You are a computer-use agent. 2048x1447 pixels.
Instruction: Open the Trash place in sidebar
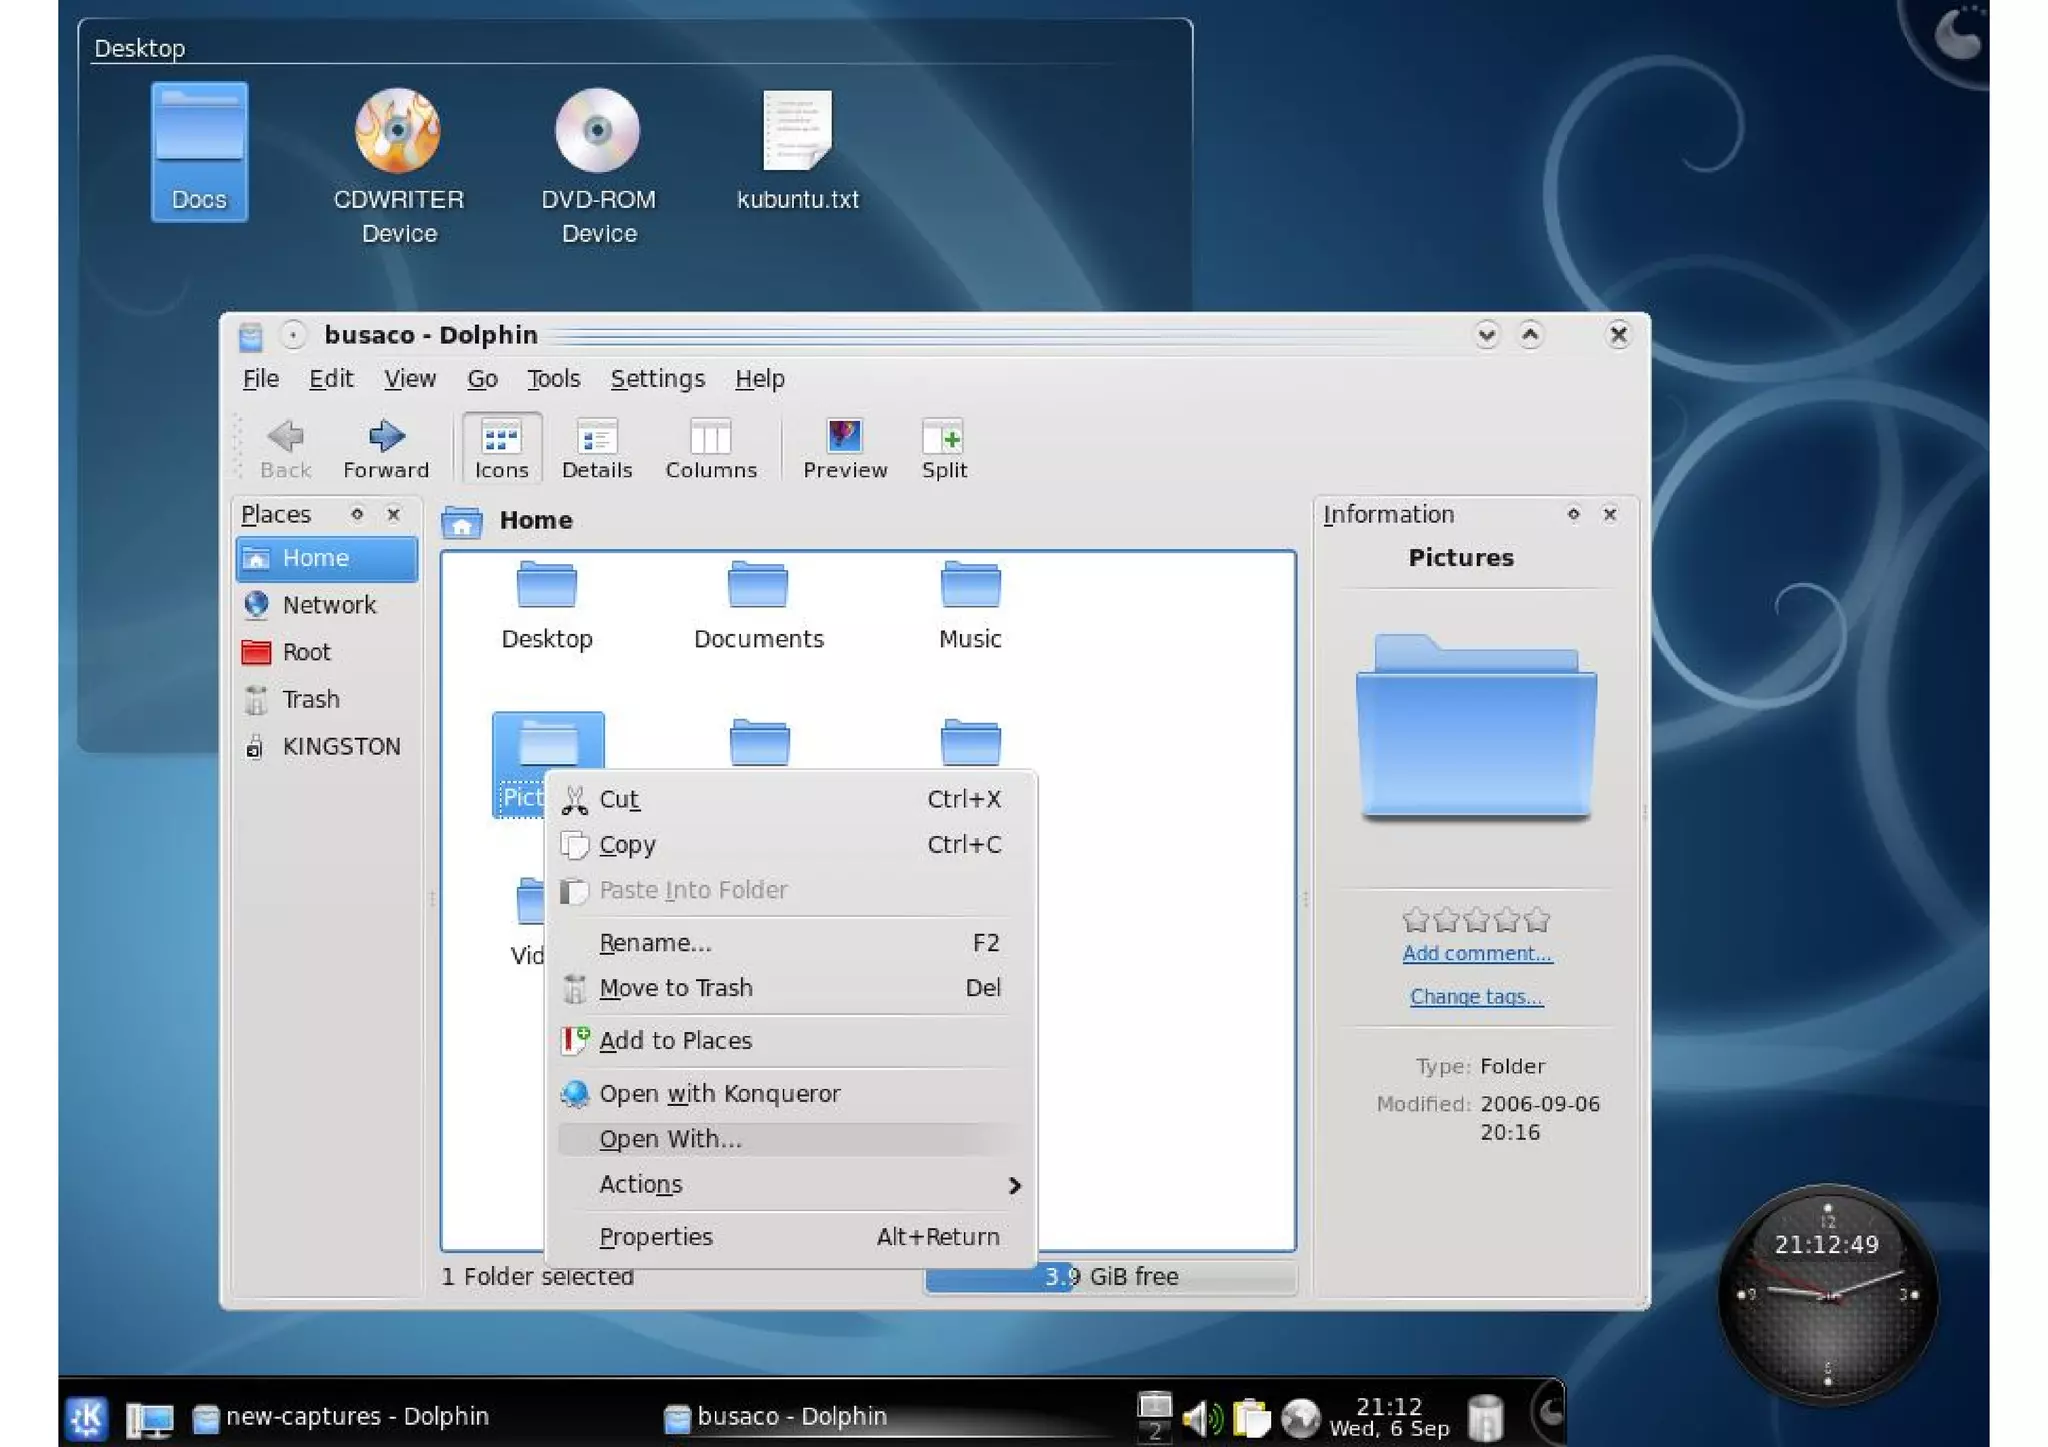click(x=310, y=699)
